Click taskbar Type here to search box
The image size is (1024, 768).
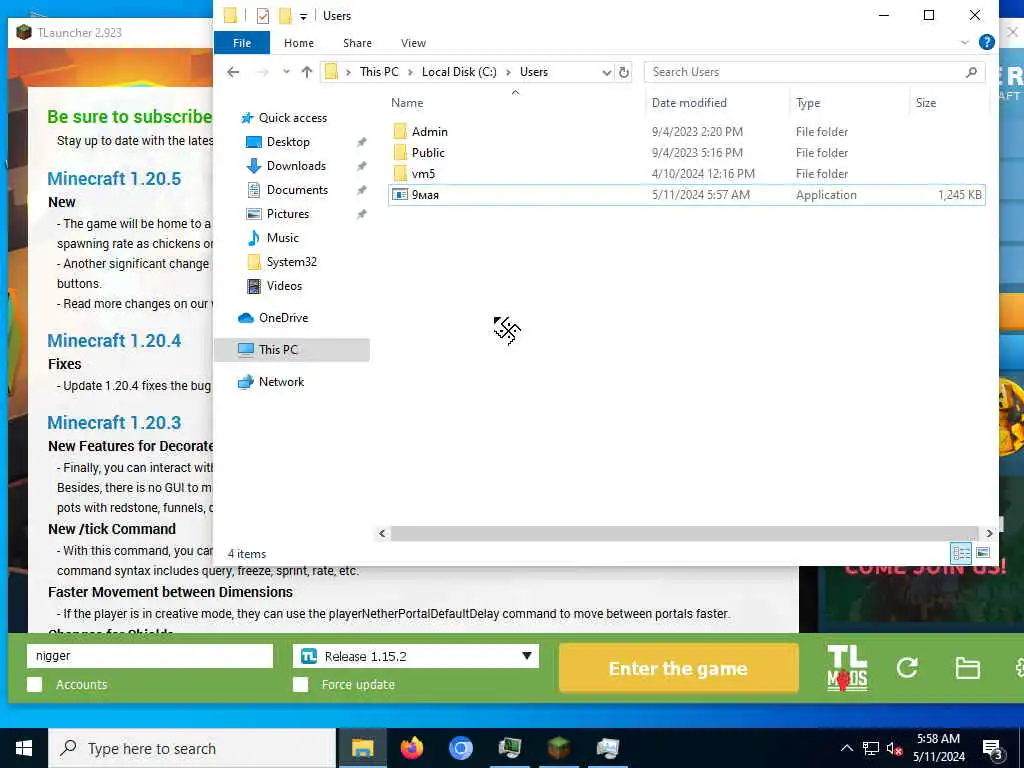192,748
